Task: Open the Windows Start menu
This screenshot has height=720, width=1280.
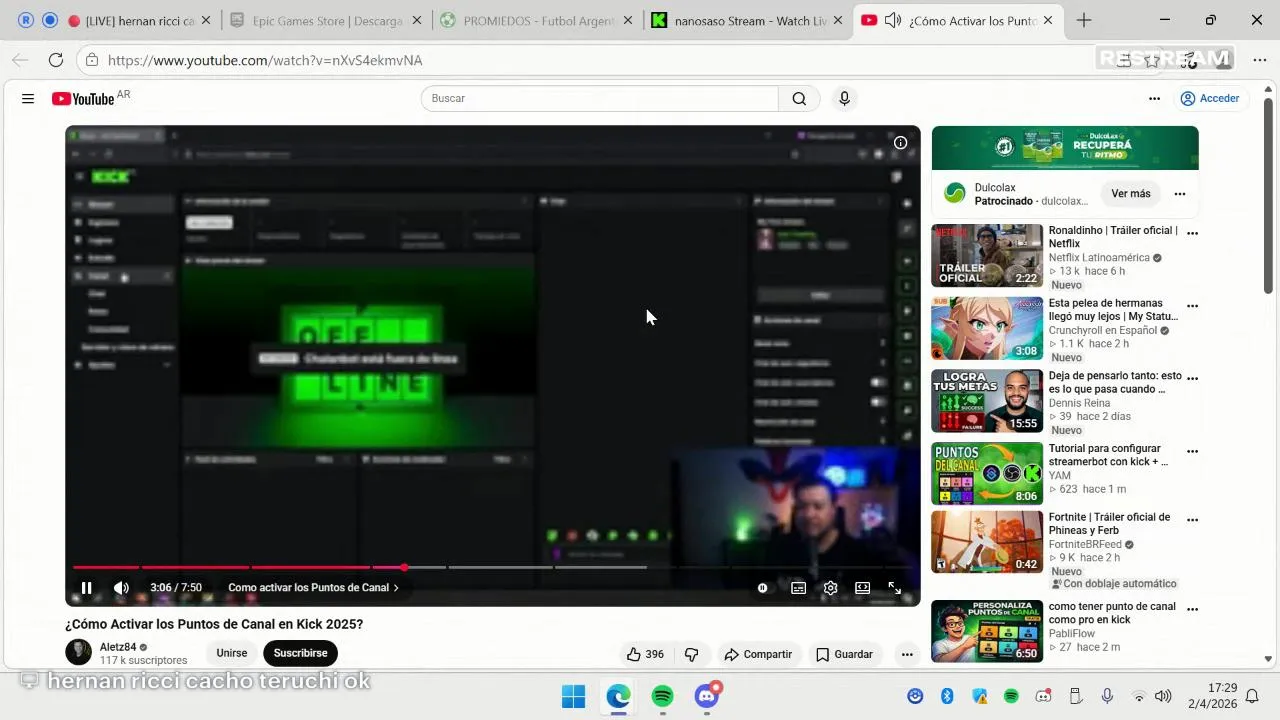Action: [574, 696]
